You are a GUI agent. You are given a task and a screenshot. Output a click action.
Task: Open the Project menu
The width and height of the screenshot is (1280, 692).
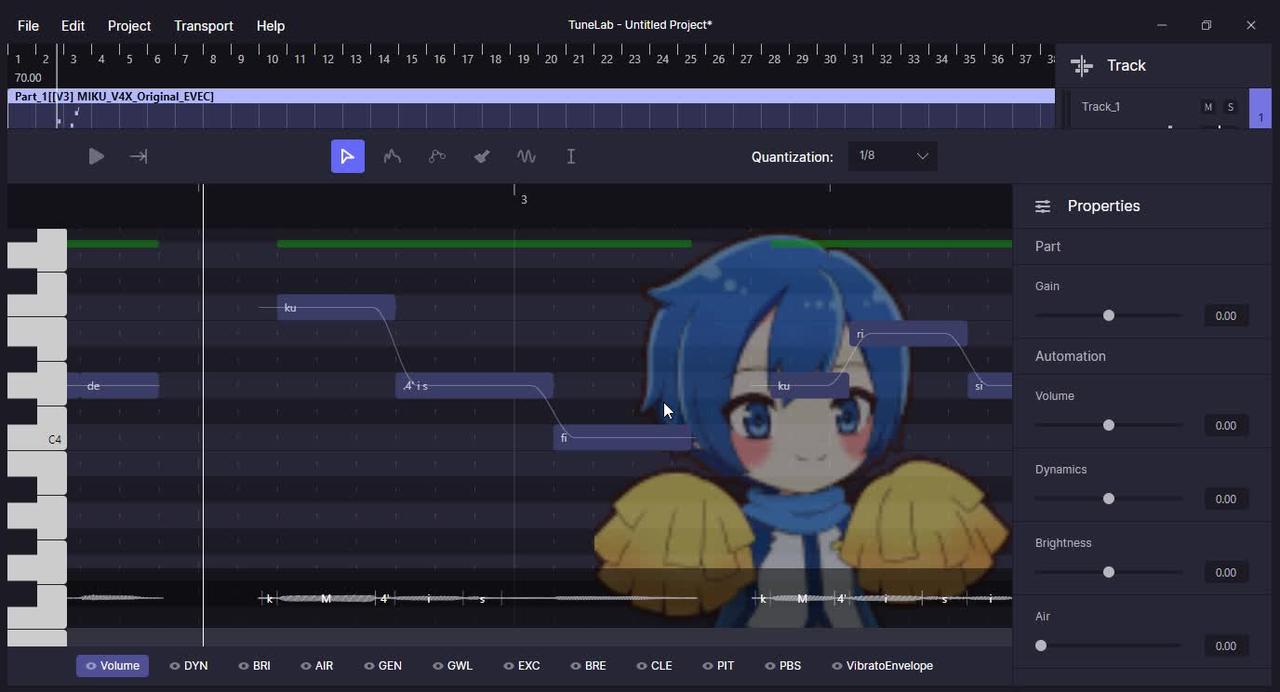pyautogui.click(x=129, y=25)
